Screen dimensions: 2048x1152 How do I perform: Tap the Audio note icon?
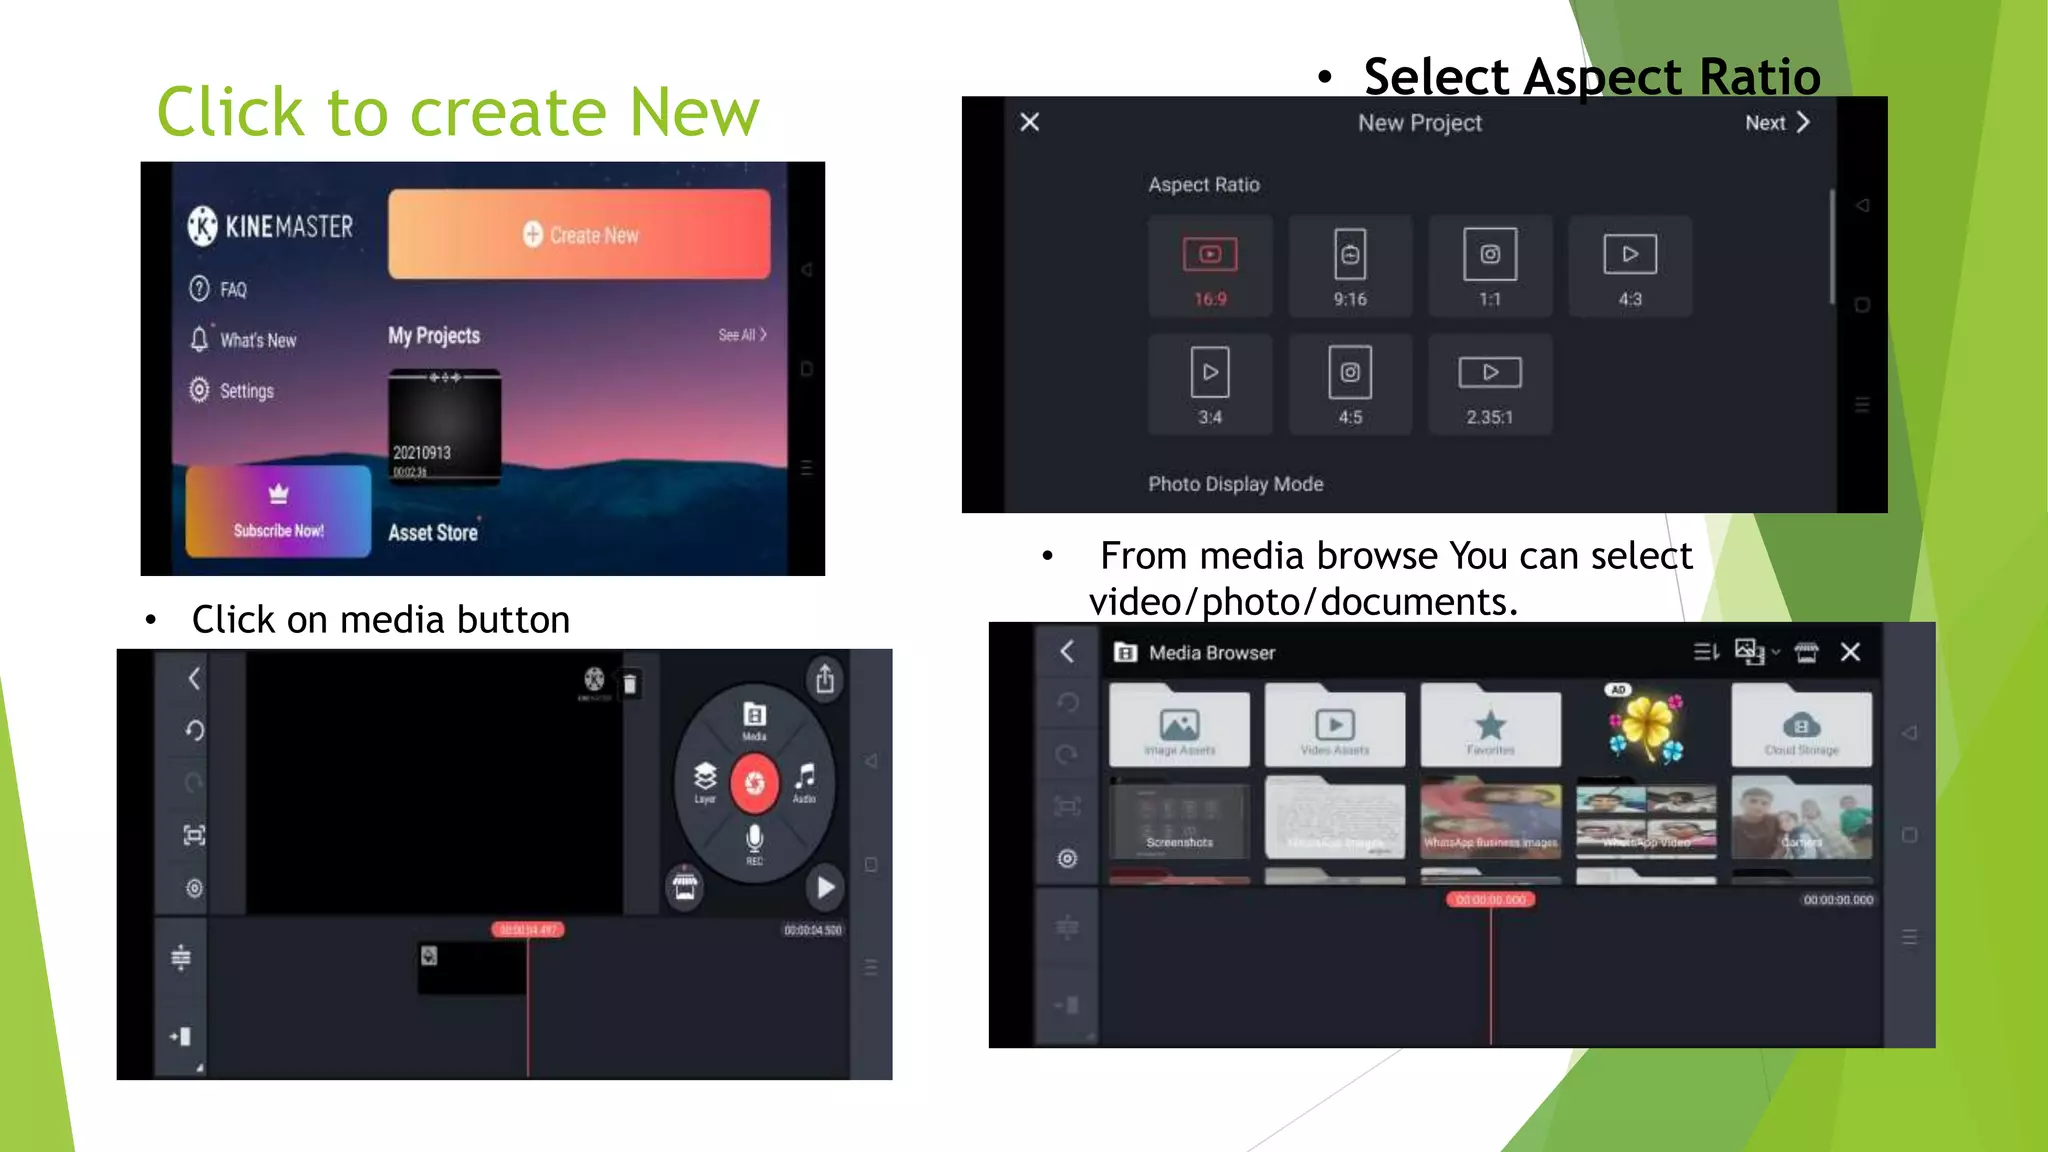(x=805, y=780)
